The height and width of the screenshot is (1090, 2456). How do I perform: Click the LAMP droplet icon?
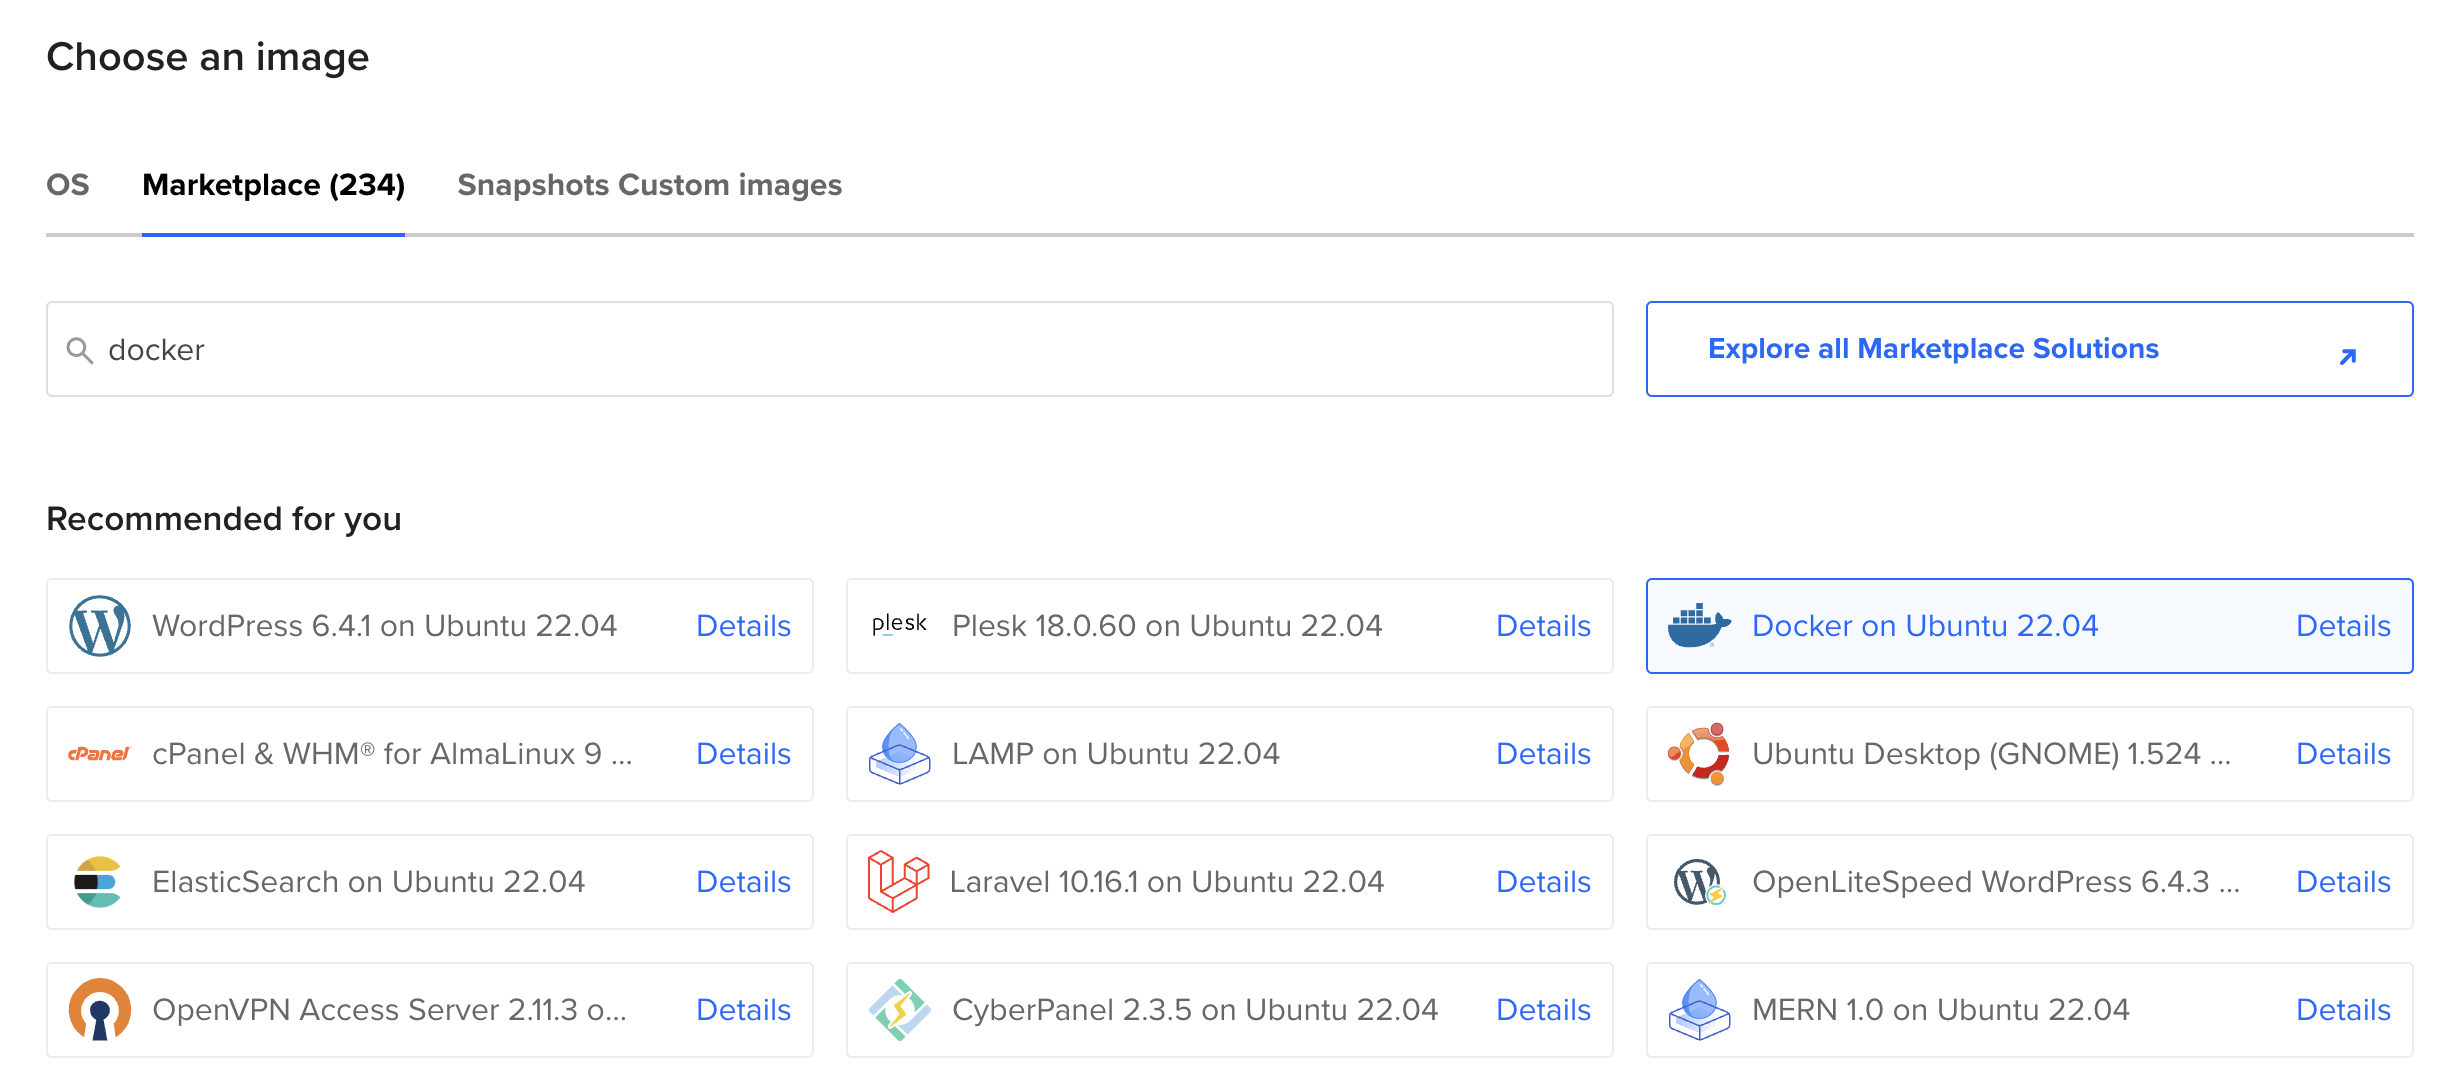pyautogui.click(x=899, y=754)
